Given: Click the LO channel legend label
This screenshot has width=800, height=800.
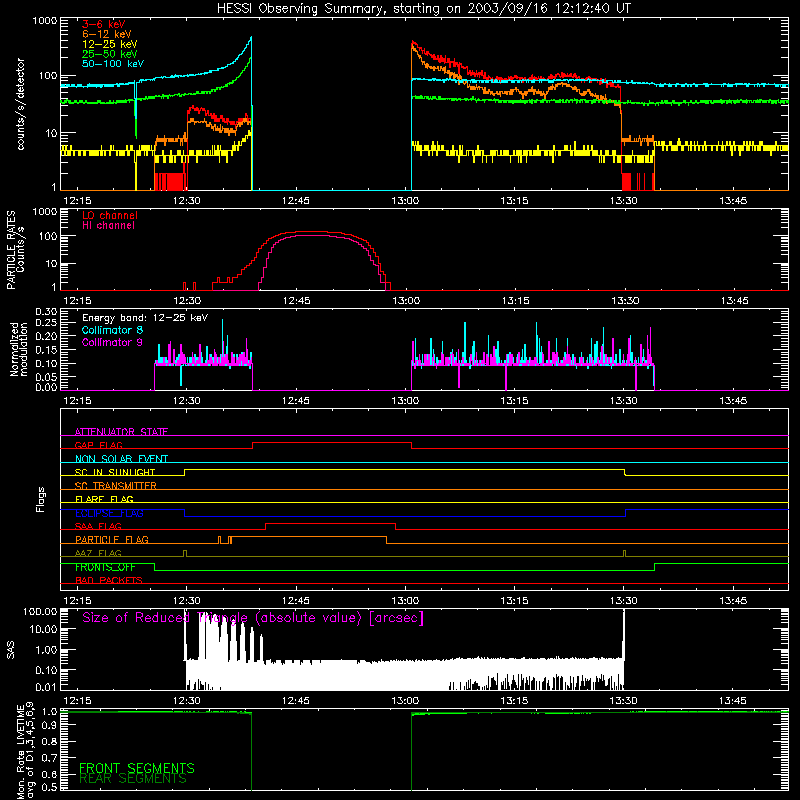Looking at the screenshot, I should coord(110,215).
